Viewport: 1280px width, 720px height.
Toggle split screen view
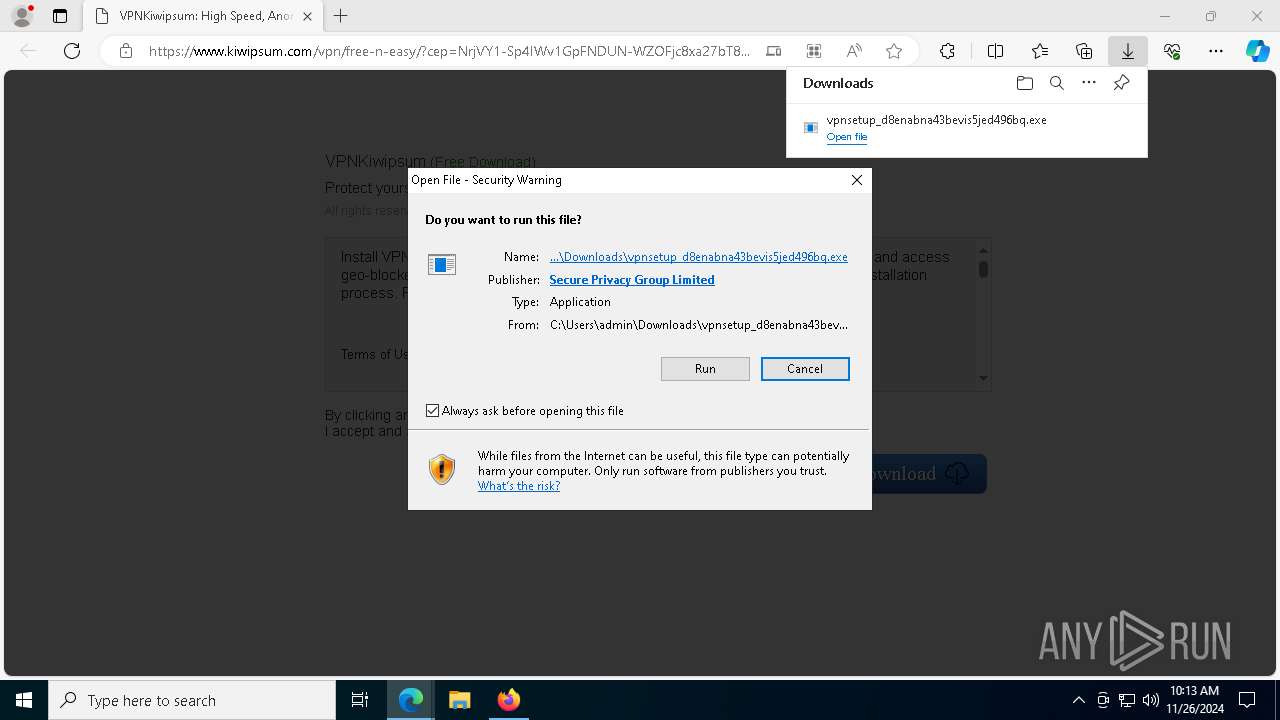[995, 51]
